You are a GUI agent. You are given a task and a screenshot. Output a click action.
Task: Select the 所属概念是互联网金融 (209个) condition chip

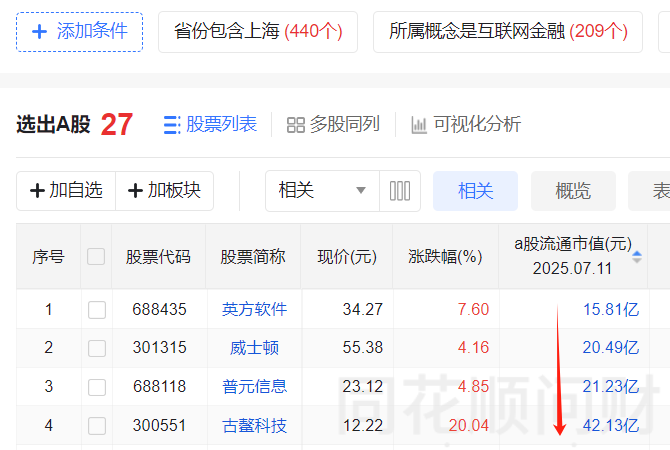[x=508, y=32]
